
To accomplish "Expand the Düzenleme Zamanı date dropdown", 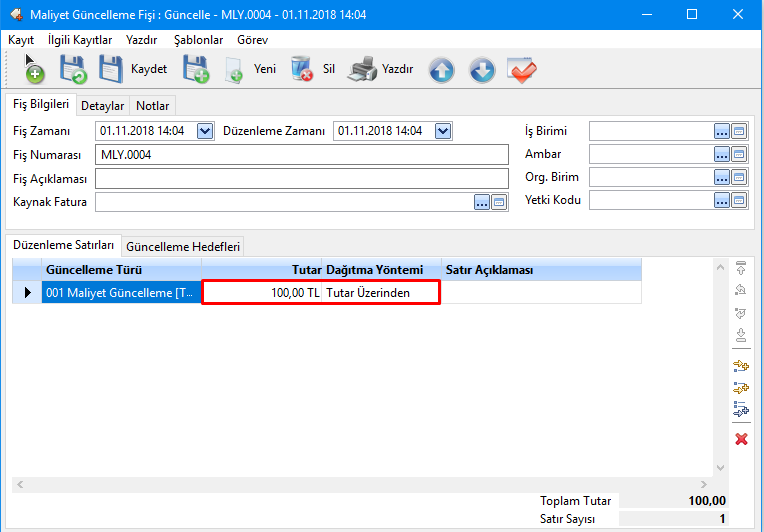I will coord(443,131).
